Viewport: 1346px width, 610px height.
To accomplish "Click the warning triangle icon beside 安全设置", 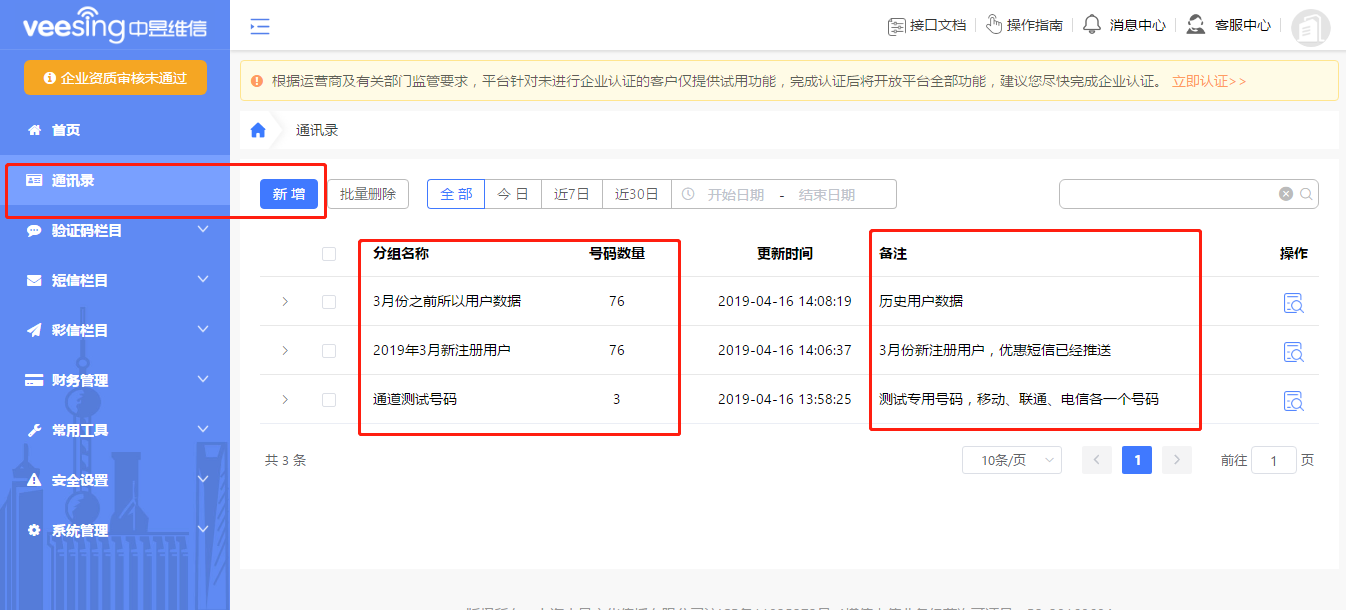I will (34, 480).
